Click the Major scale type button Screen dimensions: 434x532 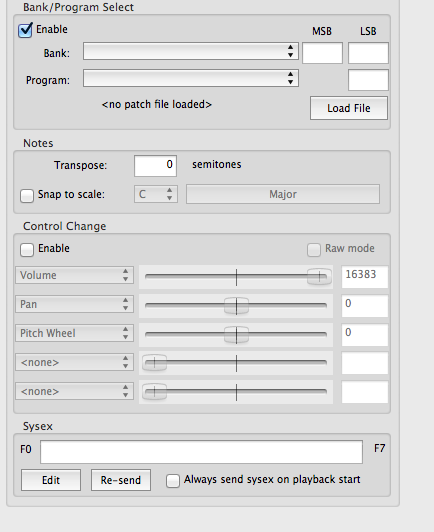[x=283, y=194]
